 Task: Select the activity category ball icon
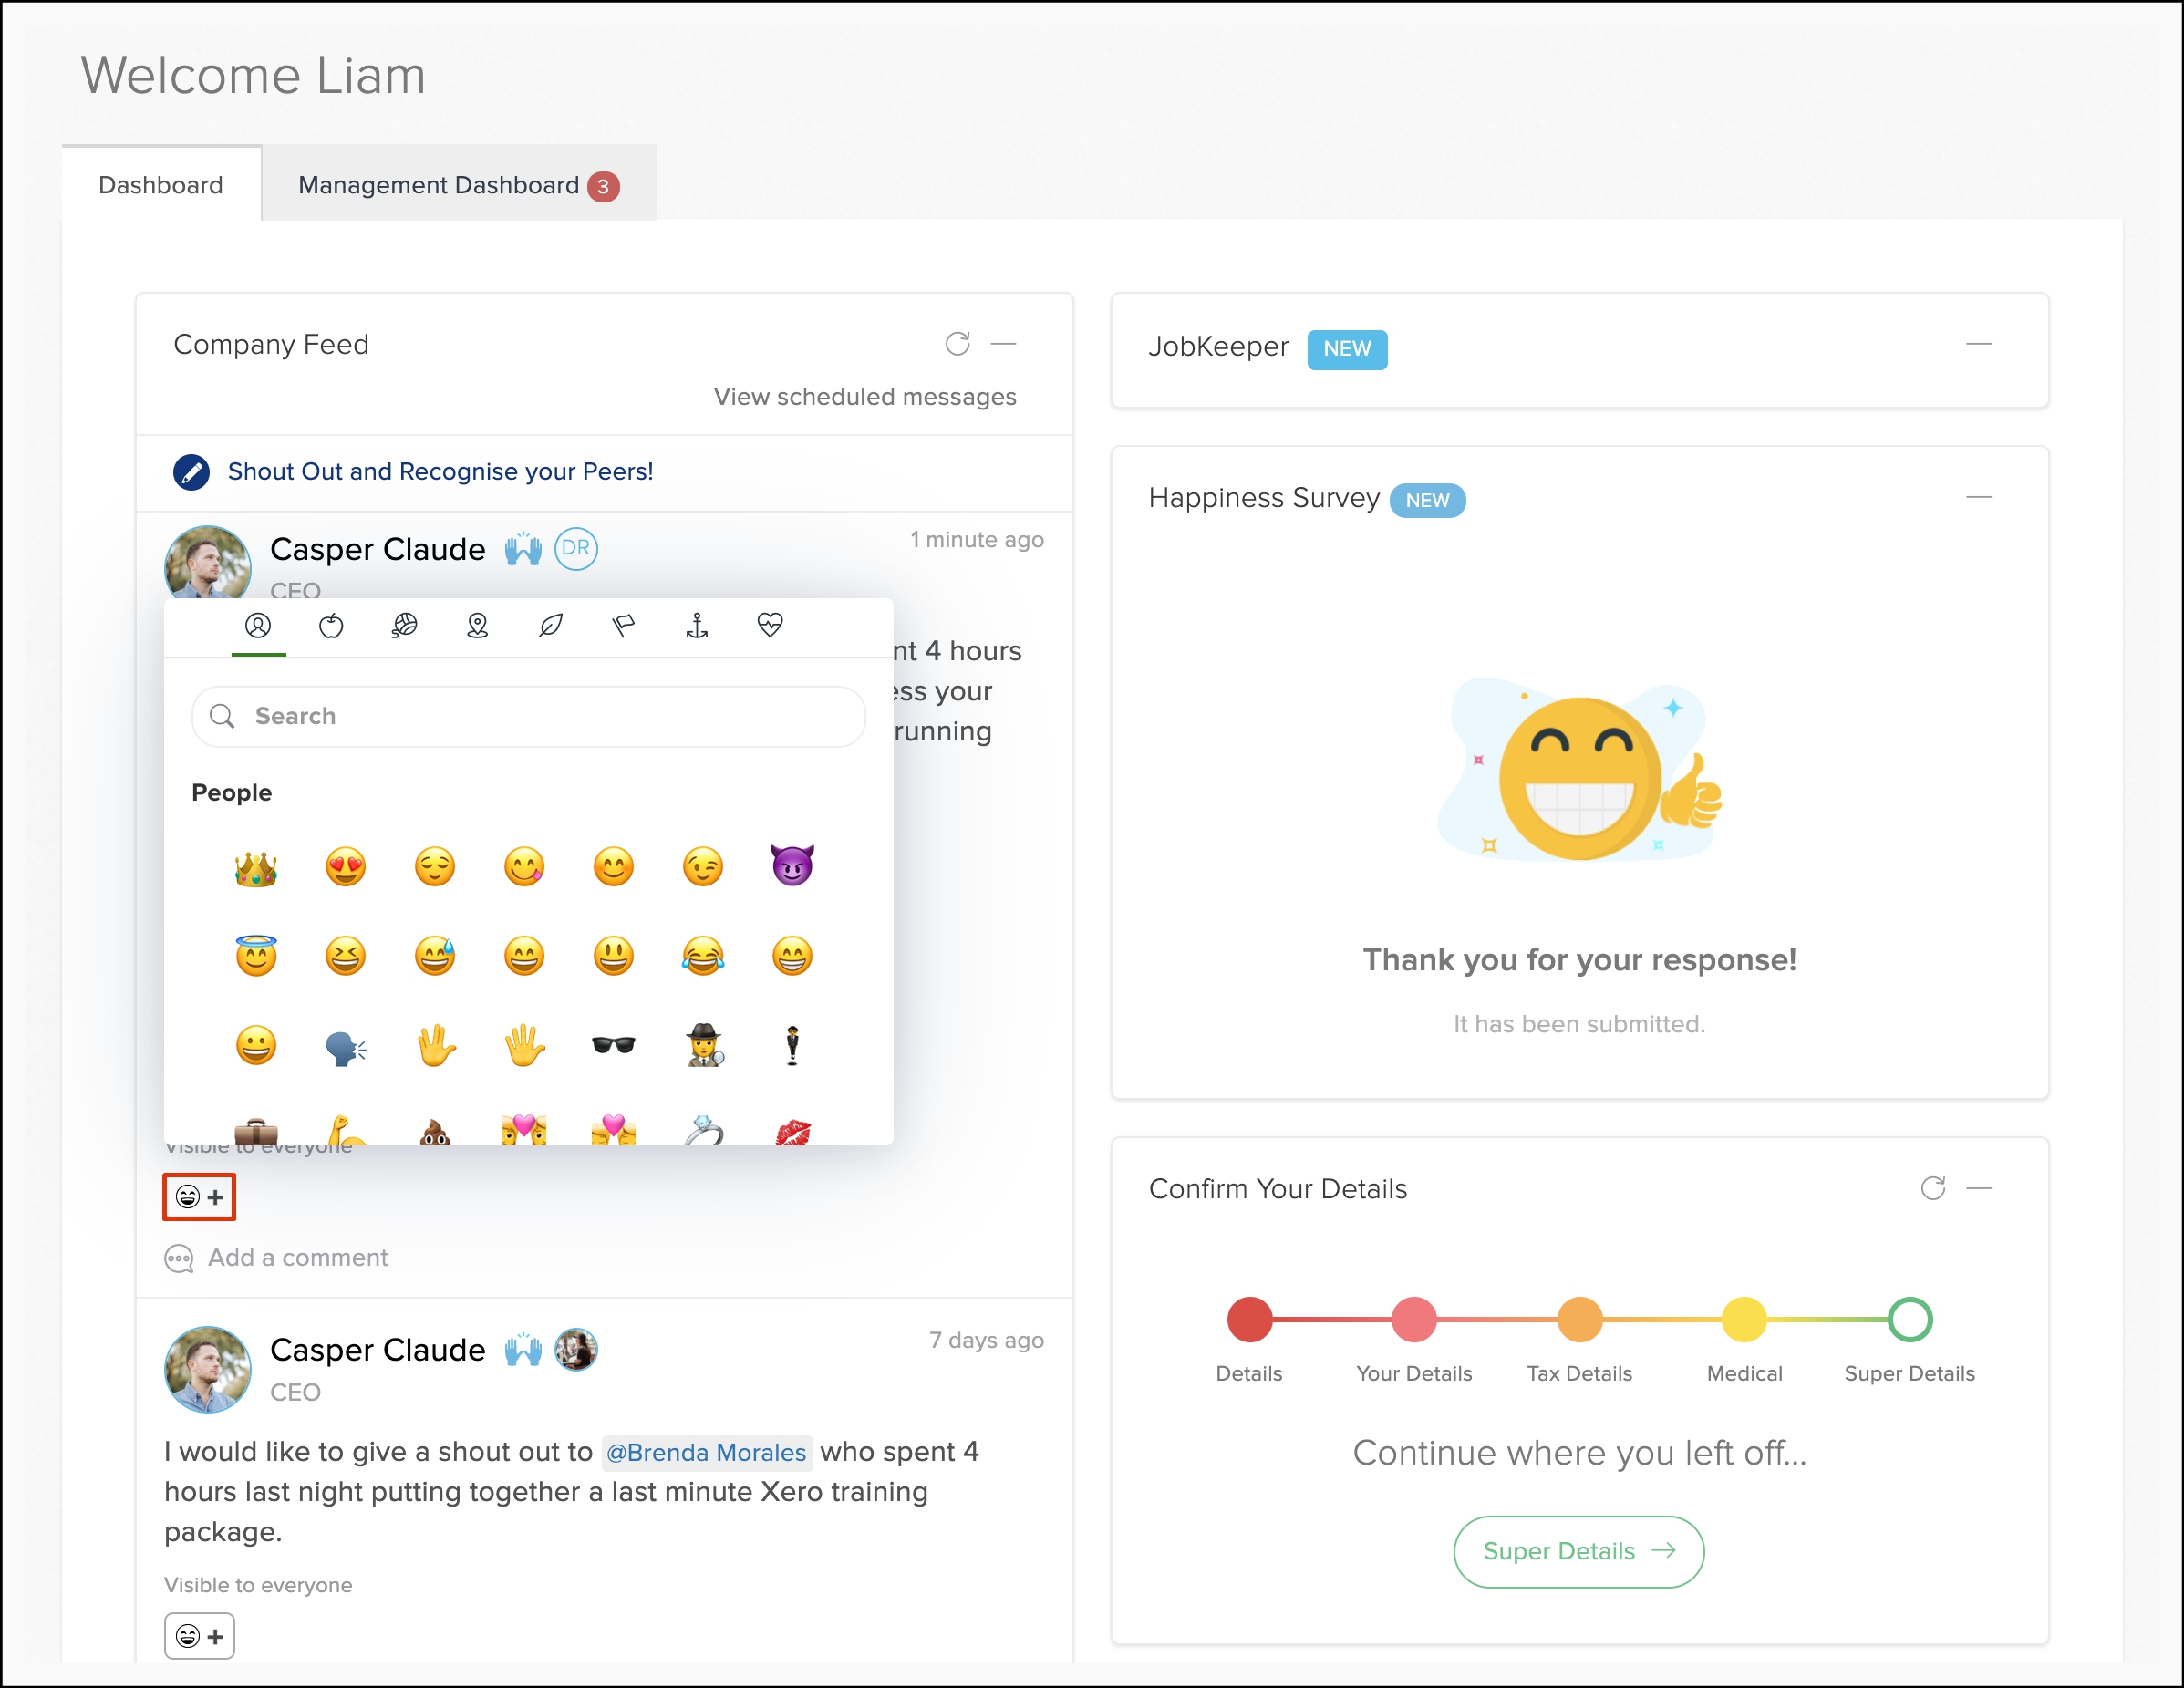(x=404, y=626)
